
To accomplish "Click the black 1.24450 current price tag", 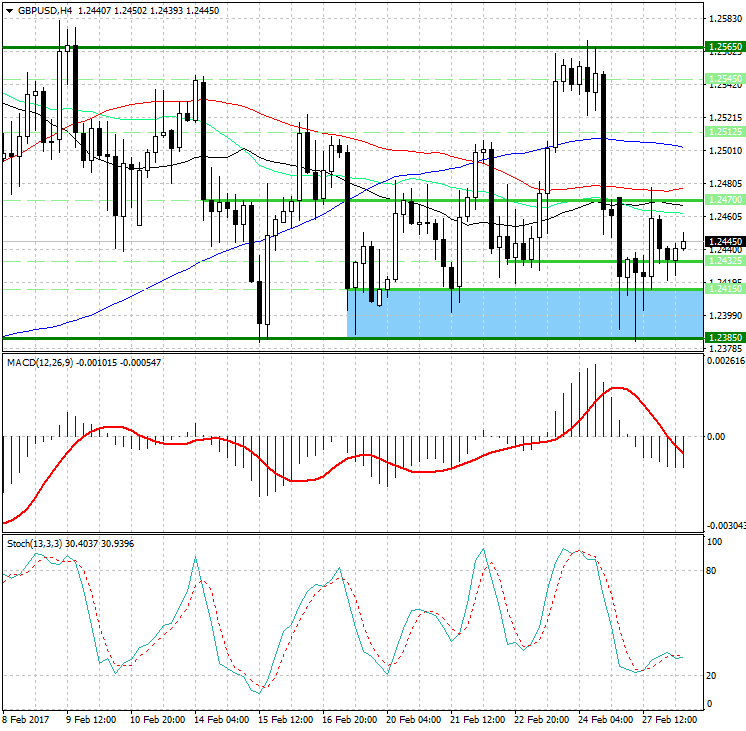I will 723,242.
